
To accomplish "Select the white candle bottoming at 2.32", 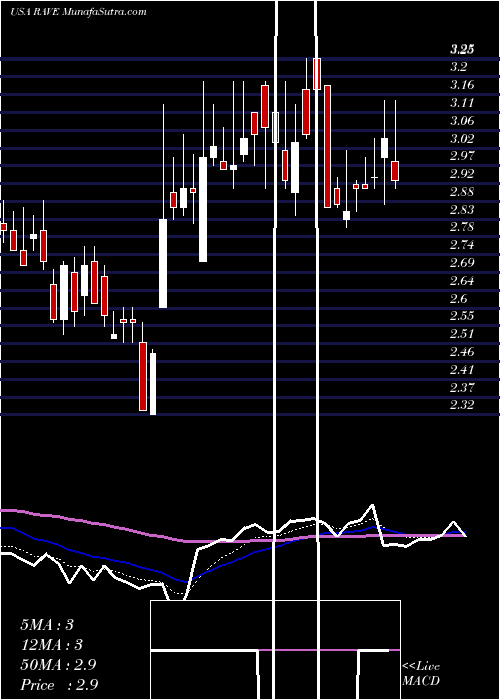I will 153,384.
